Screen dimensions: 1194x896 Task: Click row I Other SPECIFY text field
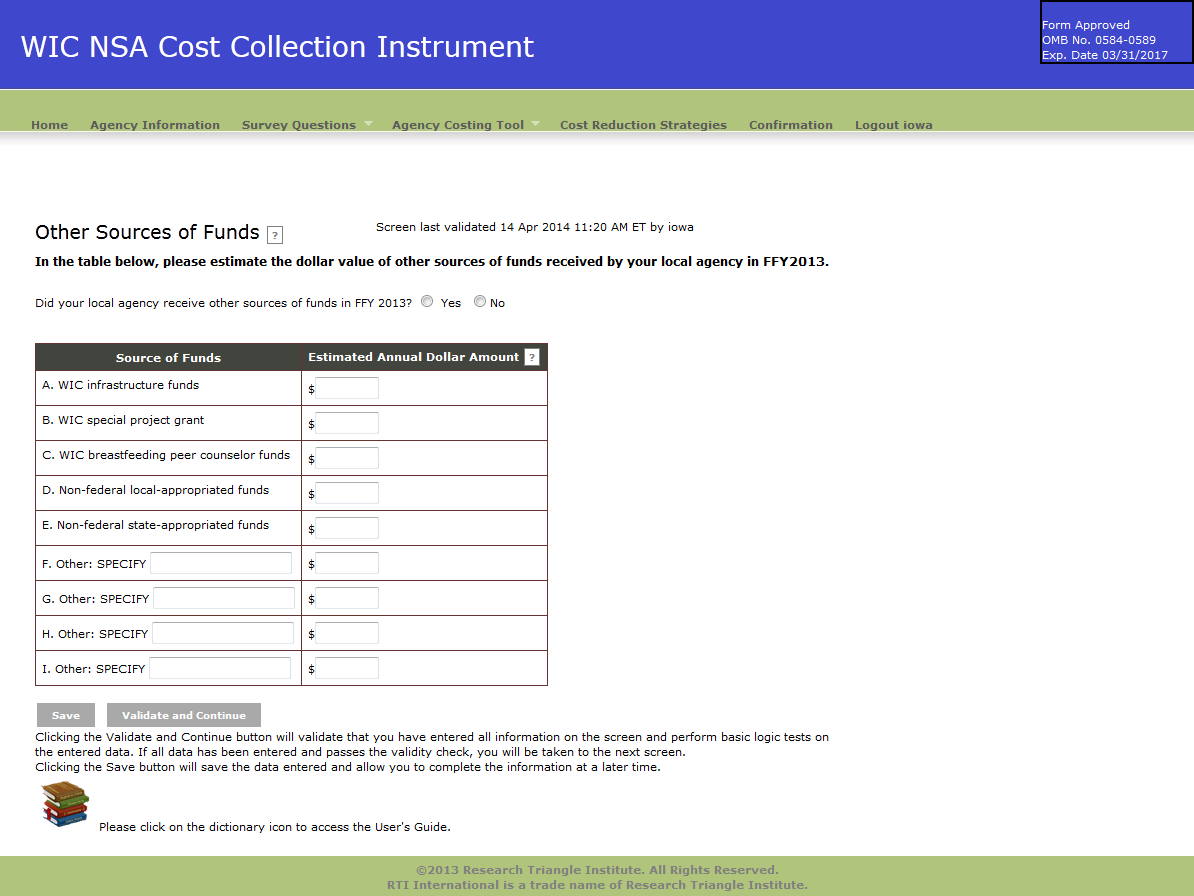220,668
